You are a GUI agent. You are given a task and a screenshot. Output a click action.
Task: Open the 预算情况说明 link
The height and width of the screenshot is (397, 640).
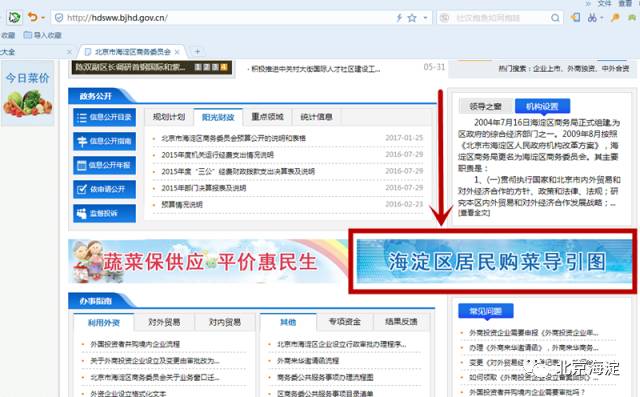(x=182, y=205)
